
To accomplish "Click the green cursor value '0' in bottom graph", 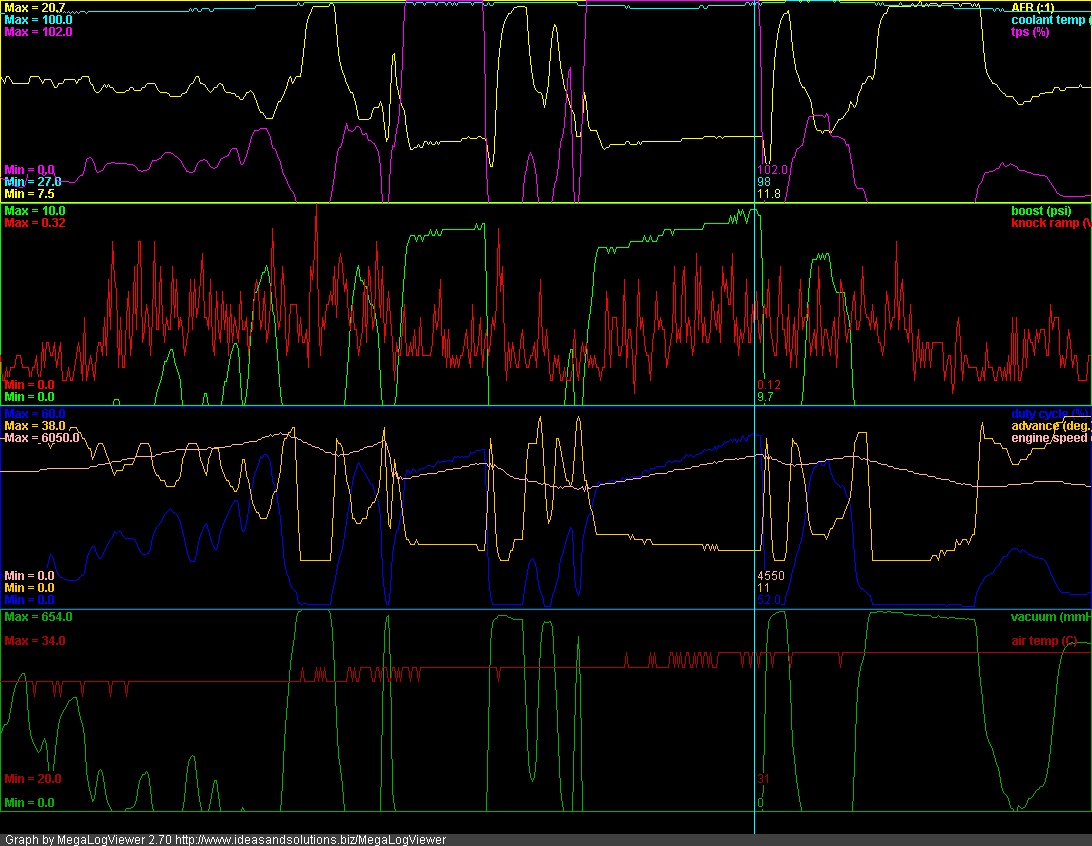I will (x=760, y=803).
